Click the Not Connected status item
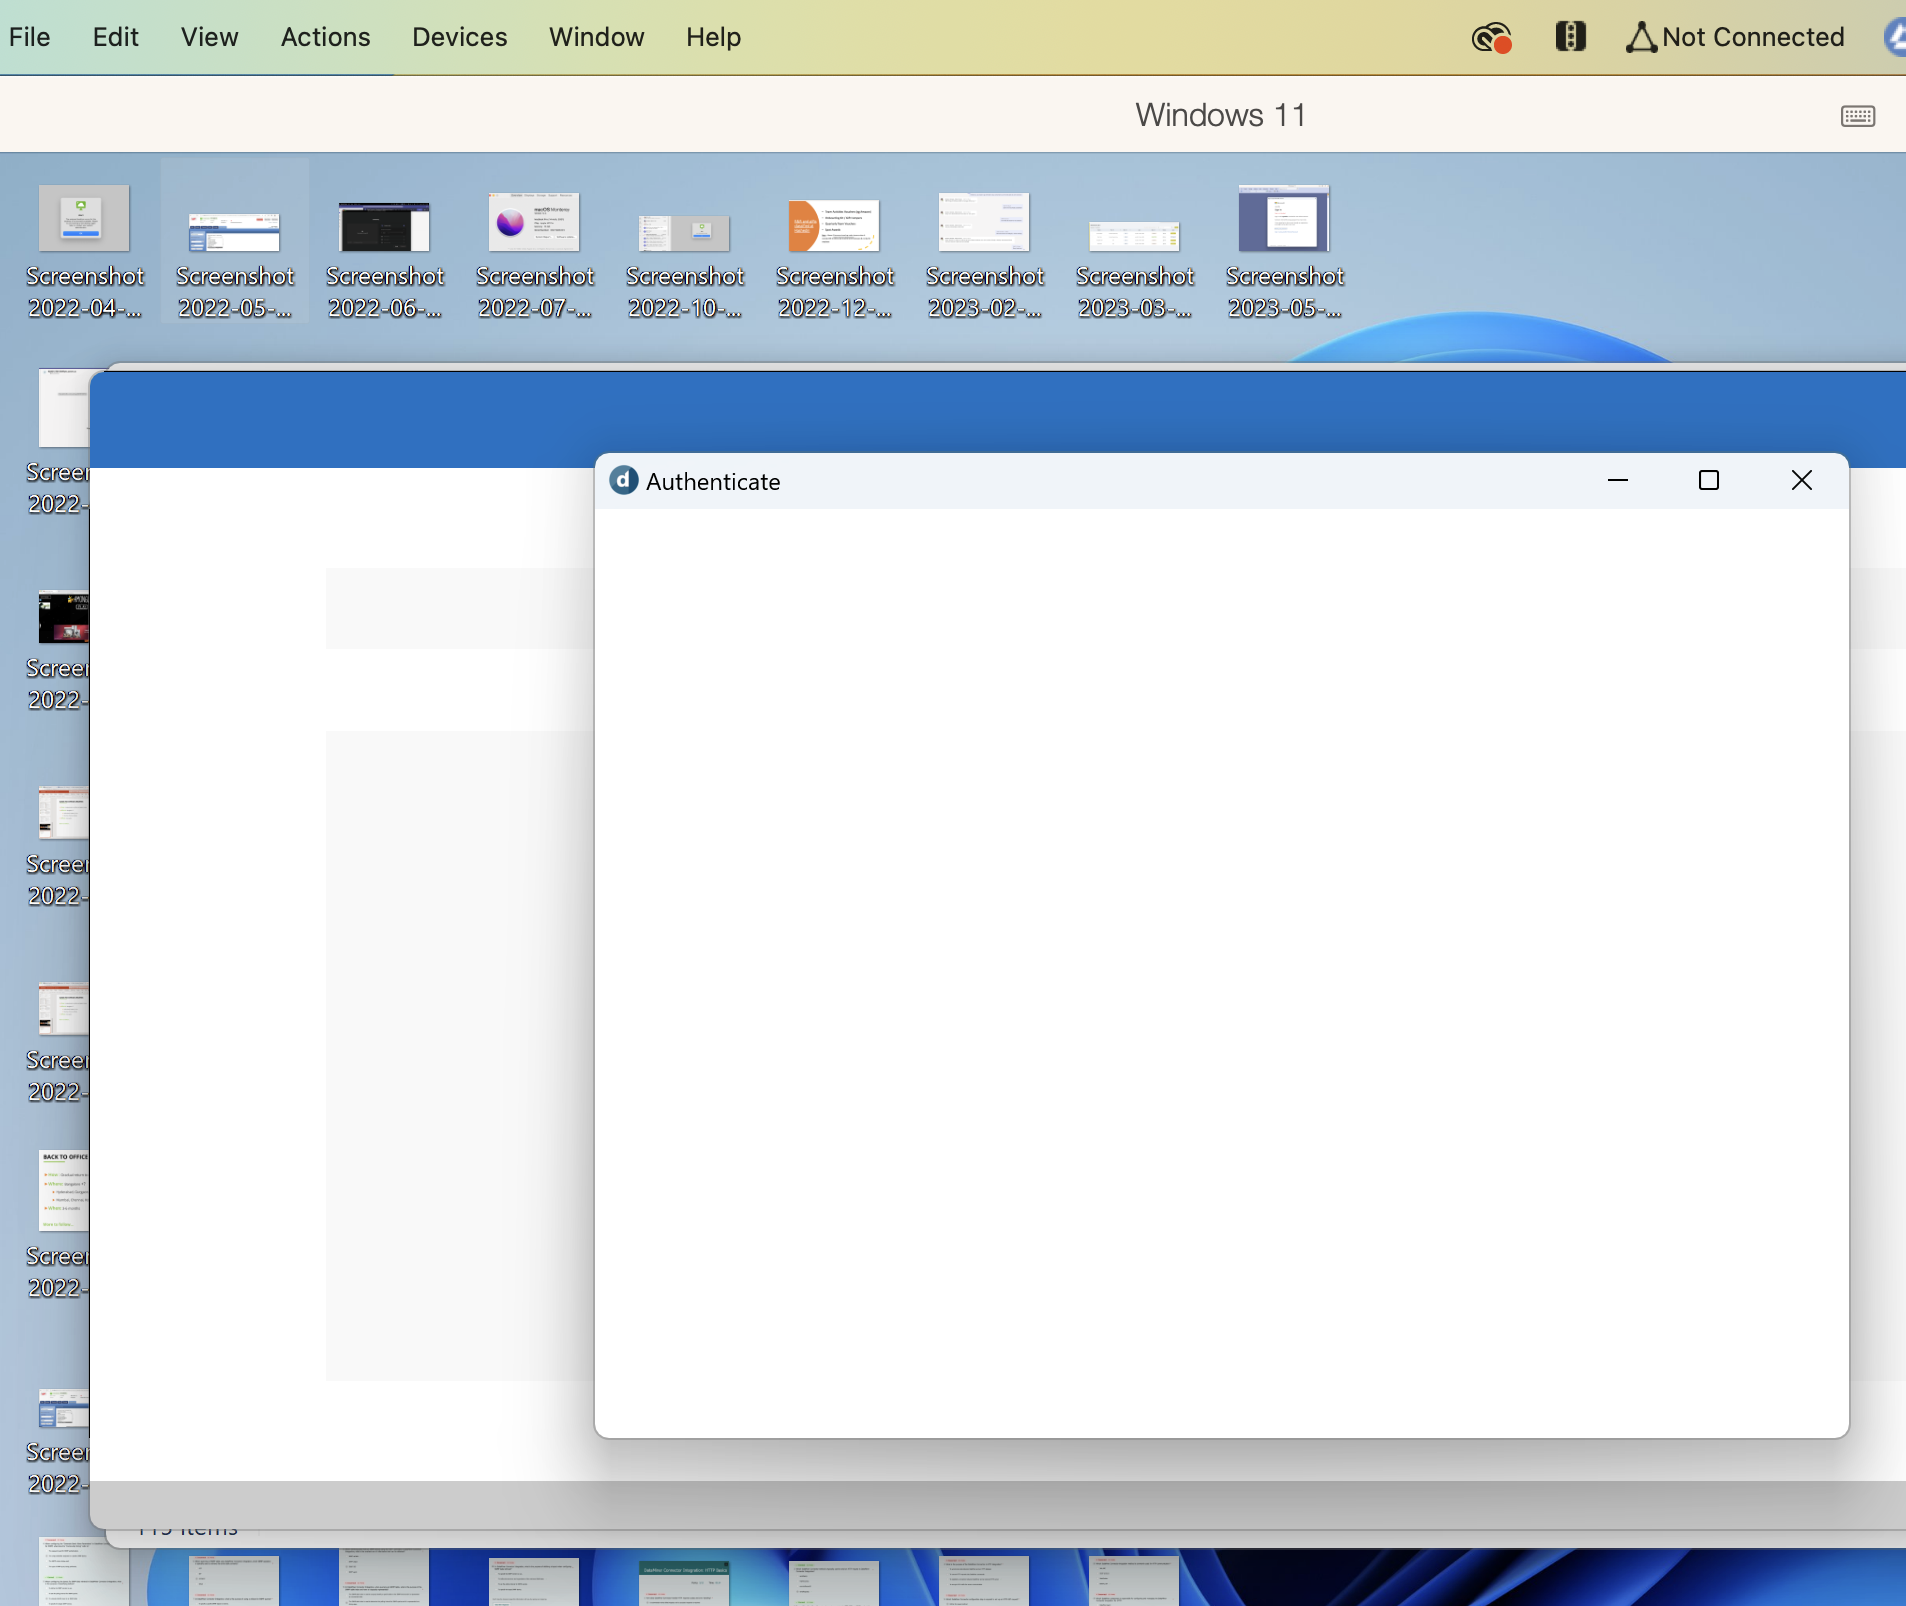The image size is (1906, 1606). (1735, 37)
